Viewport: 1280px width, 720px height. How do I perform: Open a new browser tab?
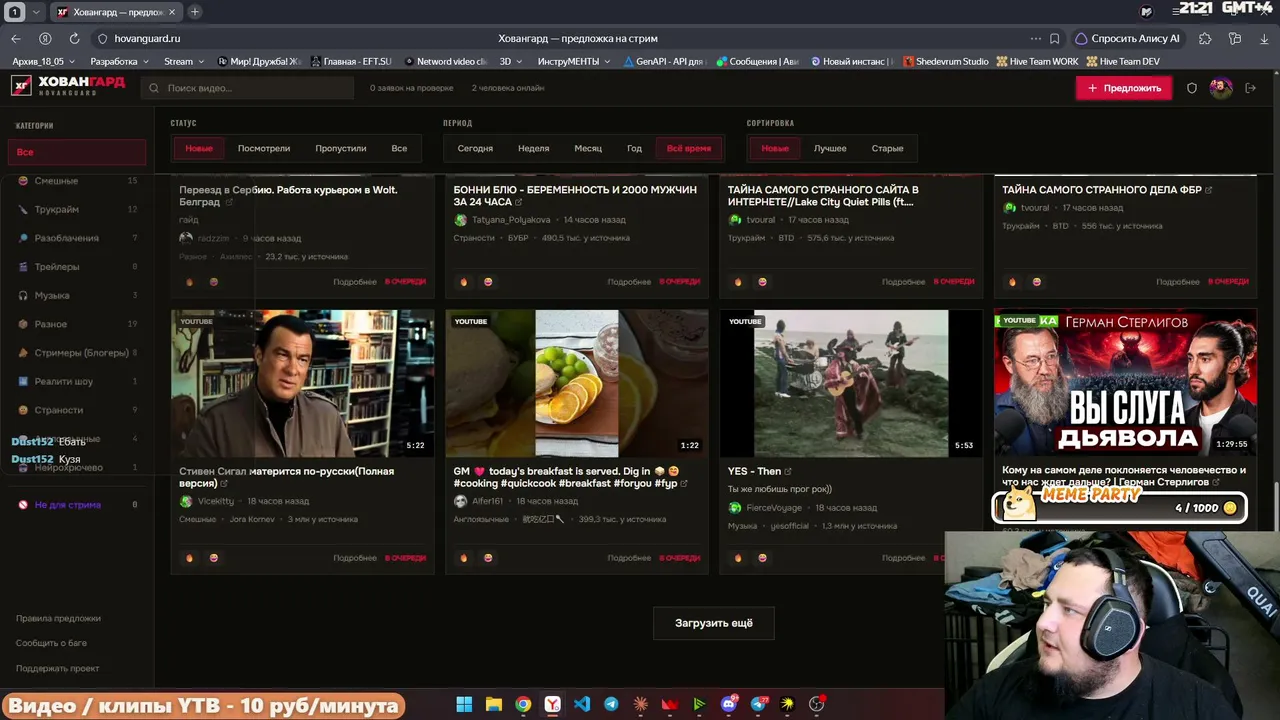click(x=195, y=12)
